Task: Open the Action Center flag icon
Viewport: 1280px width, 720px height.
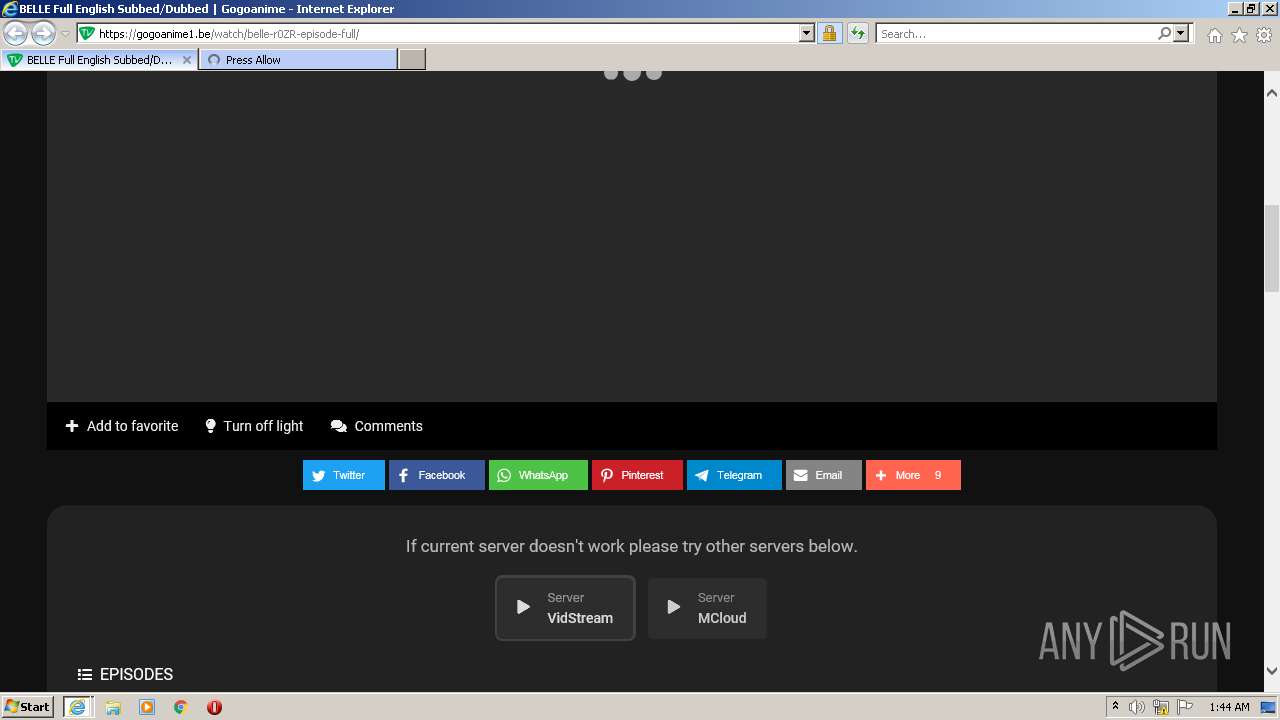Action: [x=1184, y=707]
